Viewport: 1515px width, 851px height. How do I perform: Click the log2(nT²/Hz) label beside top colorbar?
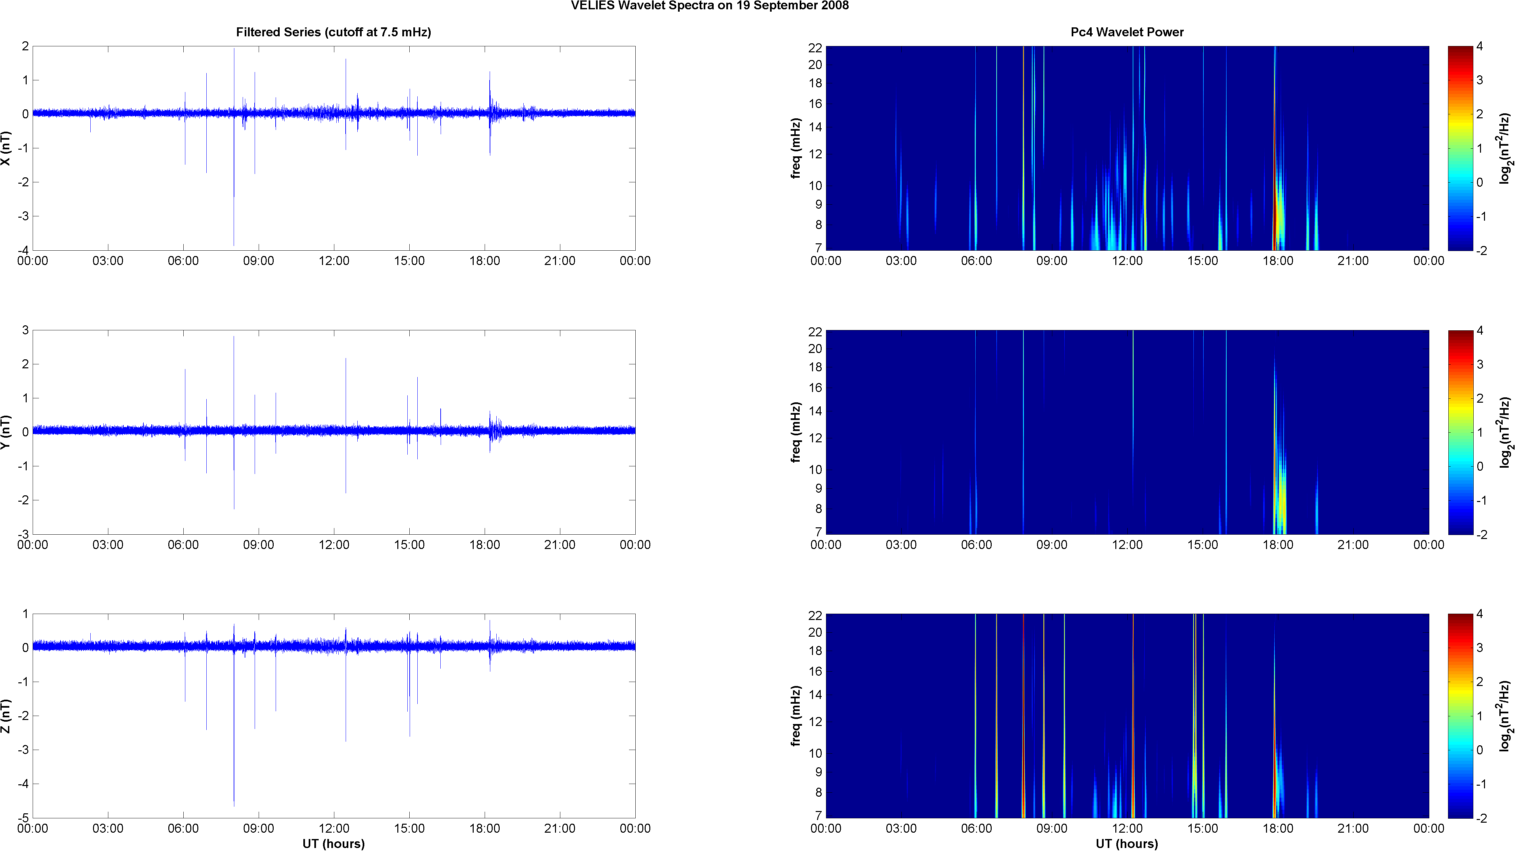[1506, 148]
